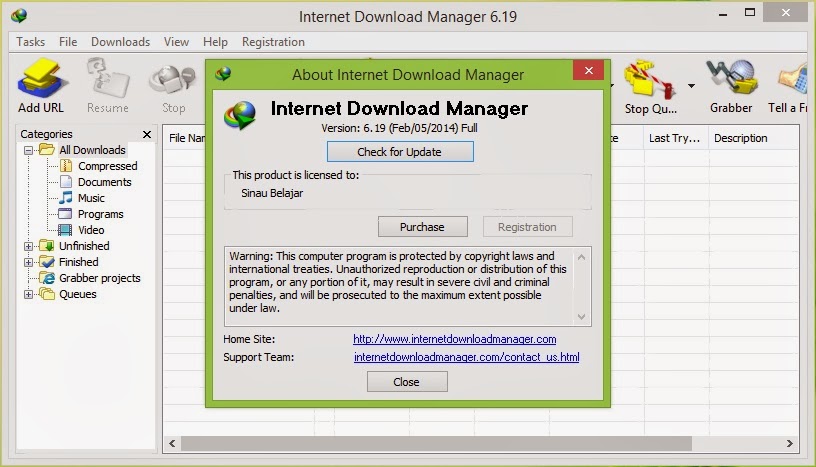The height and width of the screenshot is (467, 816).
Task: Open the Downloads menu
Action: click(120, 42)
